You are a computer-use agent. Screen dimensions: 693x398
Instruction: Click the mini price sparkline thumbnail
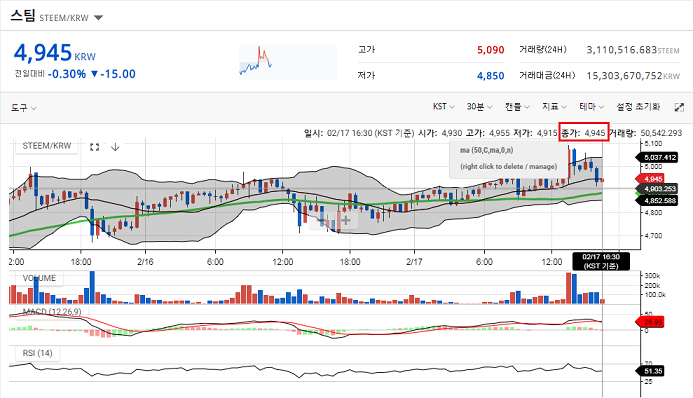click(x=288, y=62)
